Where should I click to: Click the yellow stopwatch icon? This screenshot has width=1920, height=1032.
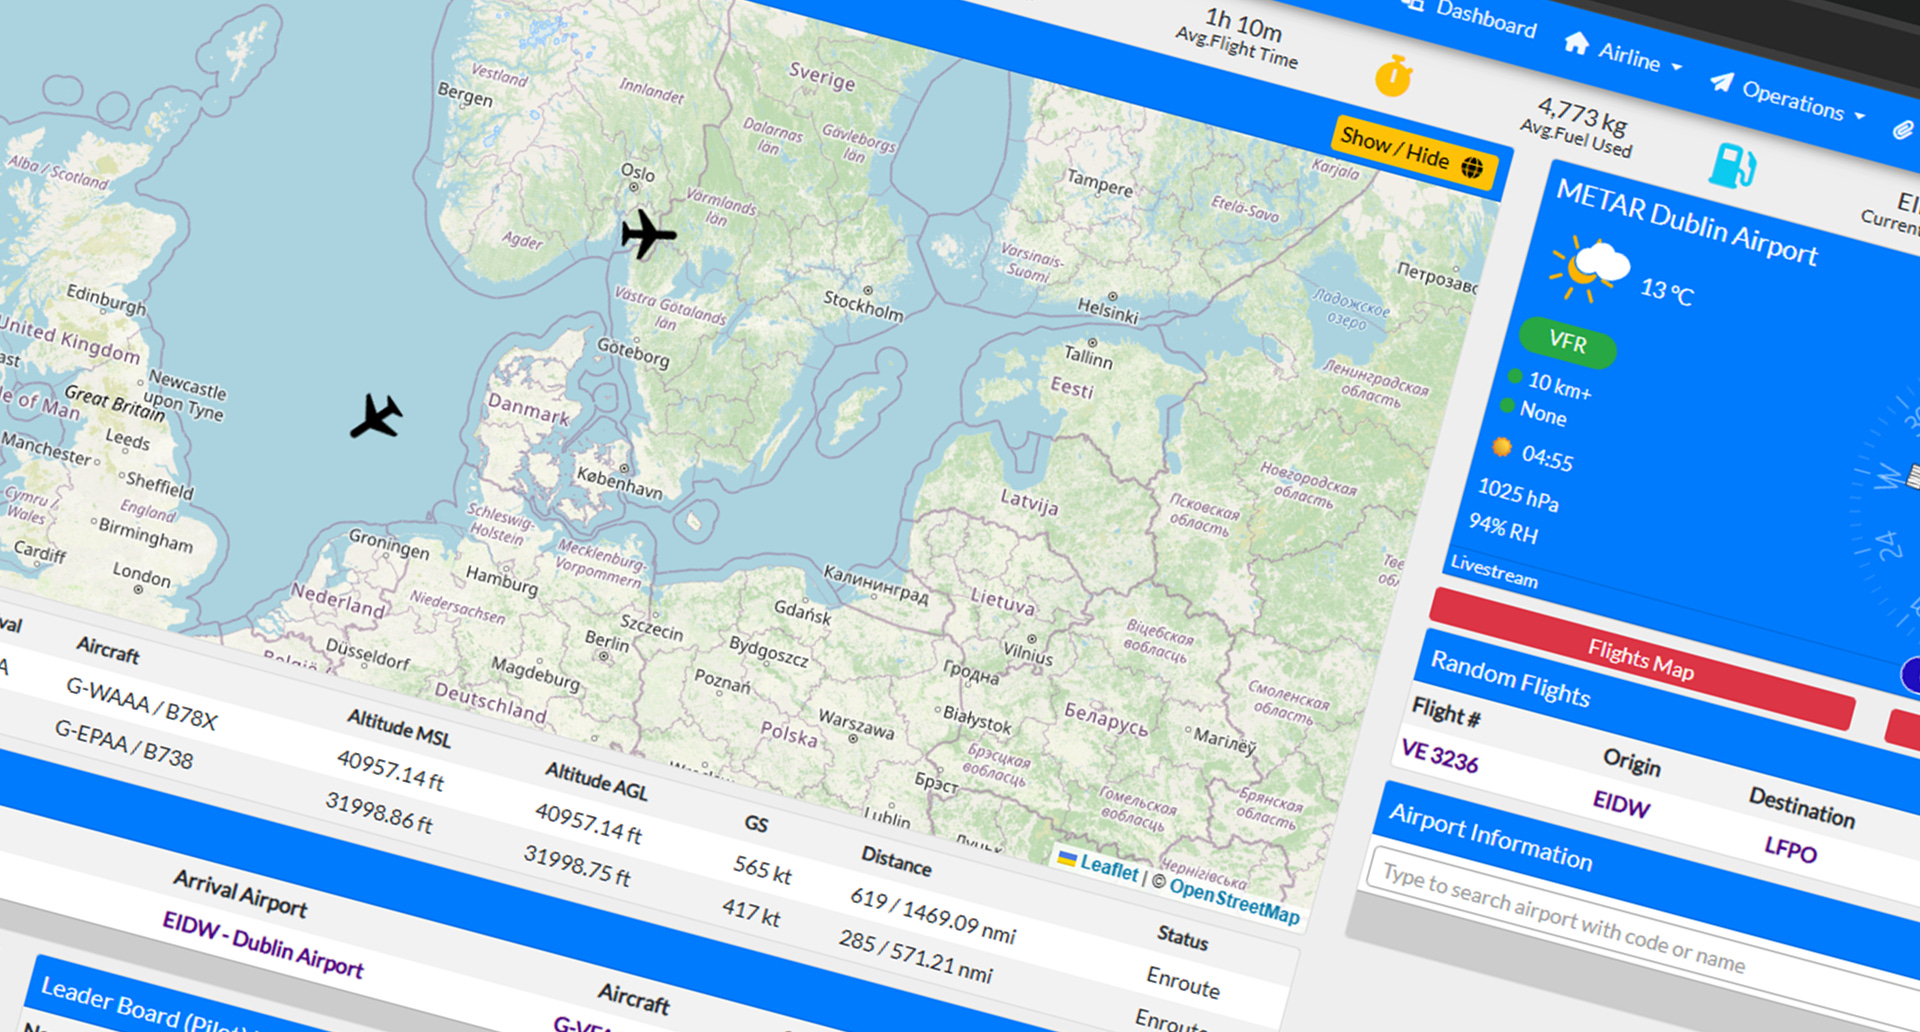tap(1393, 76)
